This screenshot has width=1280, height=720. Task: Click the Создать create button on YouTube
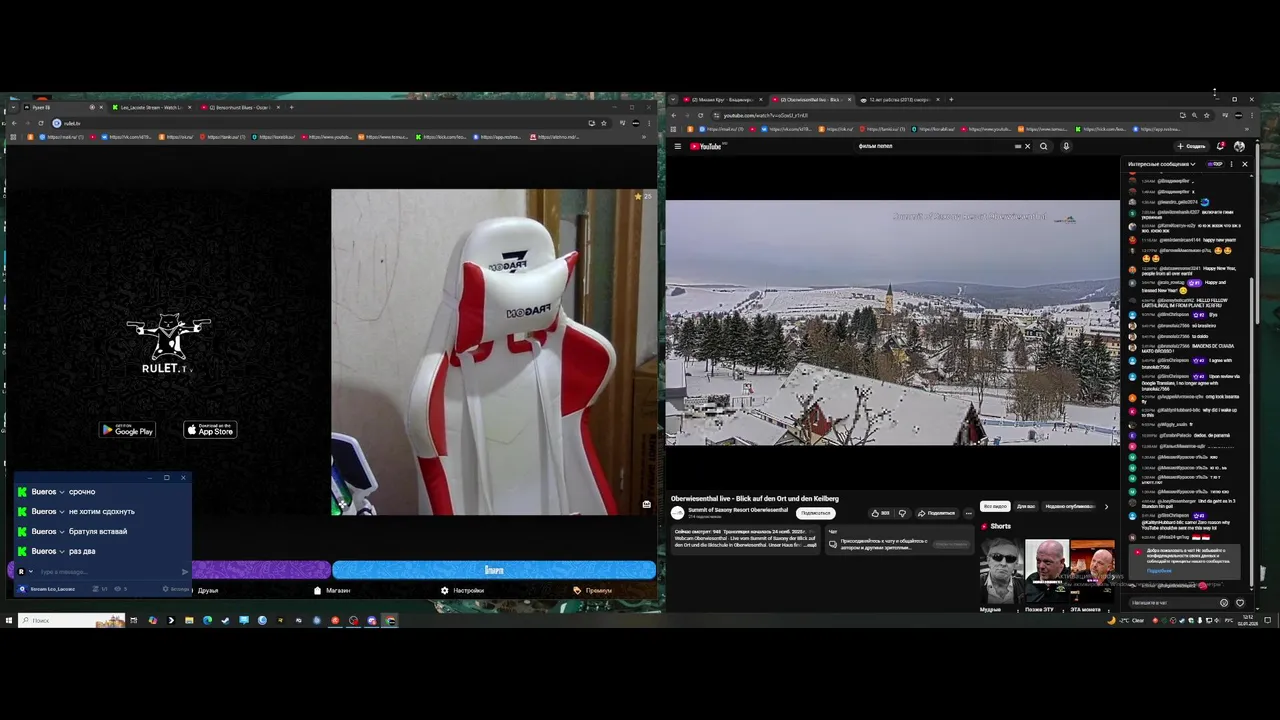(1191, 146)
